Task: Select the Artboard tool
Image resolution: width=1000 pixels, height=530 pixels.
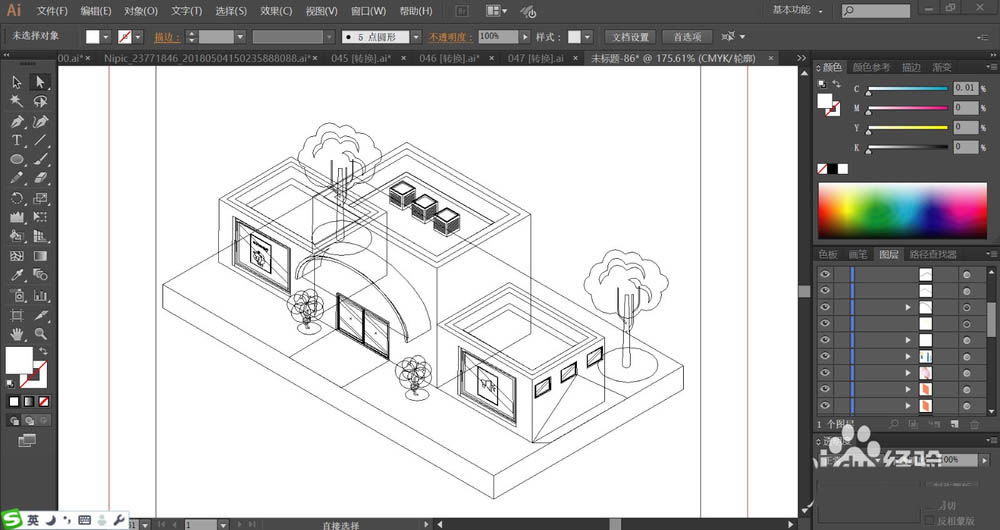Action: click(17, 315)
